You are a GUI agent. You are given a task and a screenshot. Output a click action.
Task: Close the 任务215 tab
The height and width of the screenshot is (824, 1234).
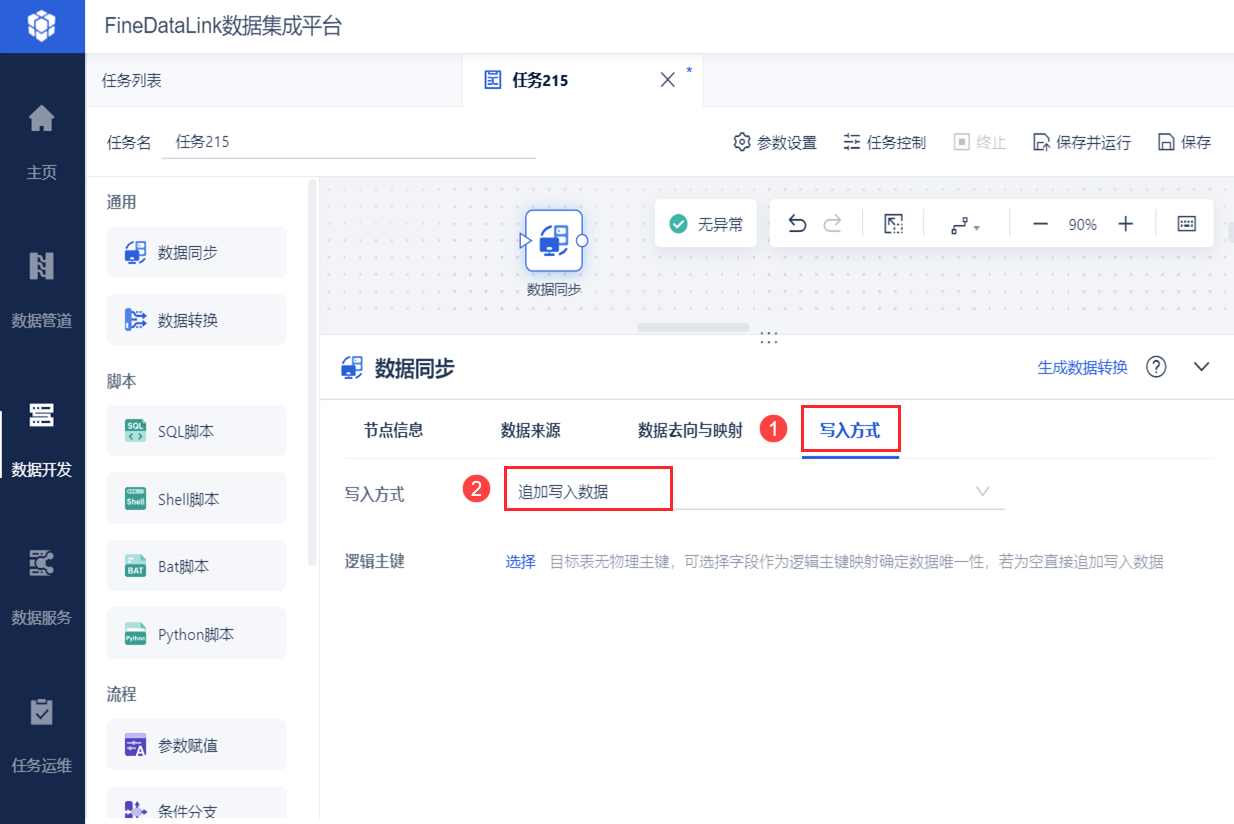click(x=668, y=81)
